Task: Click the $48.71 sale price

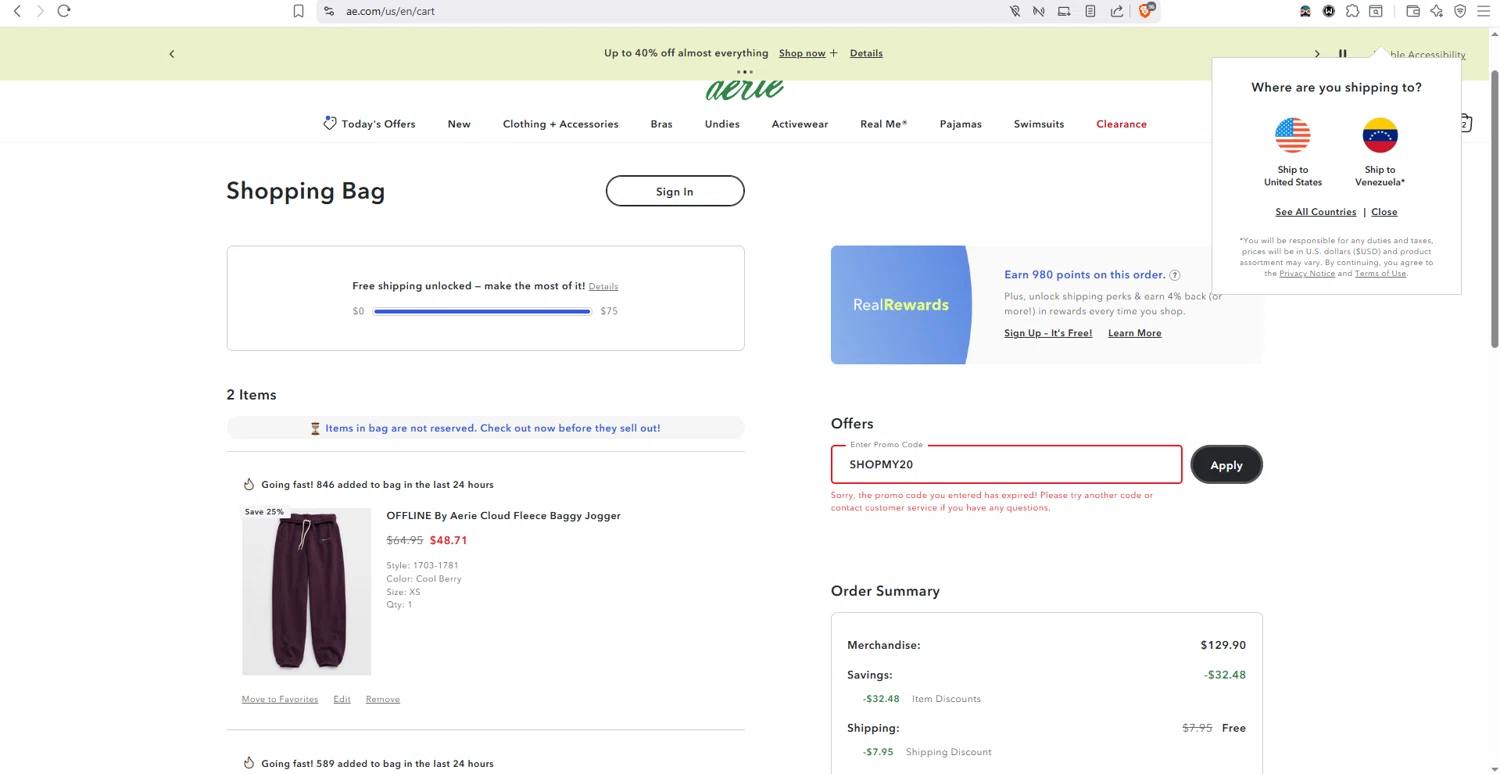Action: [x=449, y=540]
